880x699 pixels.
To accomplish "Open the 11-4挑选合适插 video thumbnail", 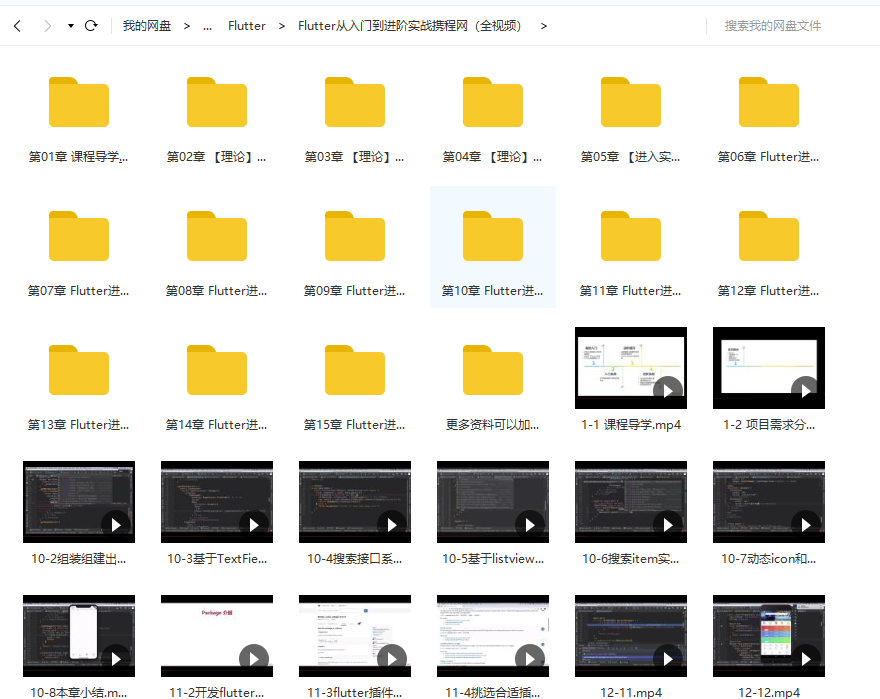I will 493,636.
